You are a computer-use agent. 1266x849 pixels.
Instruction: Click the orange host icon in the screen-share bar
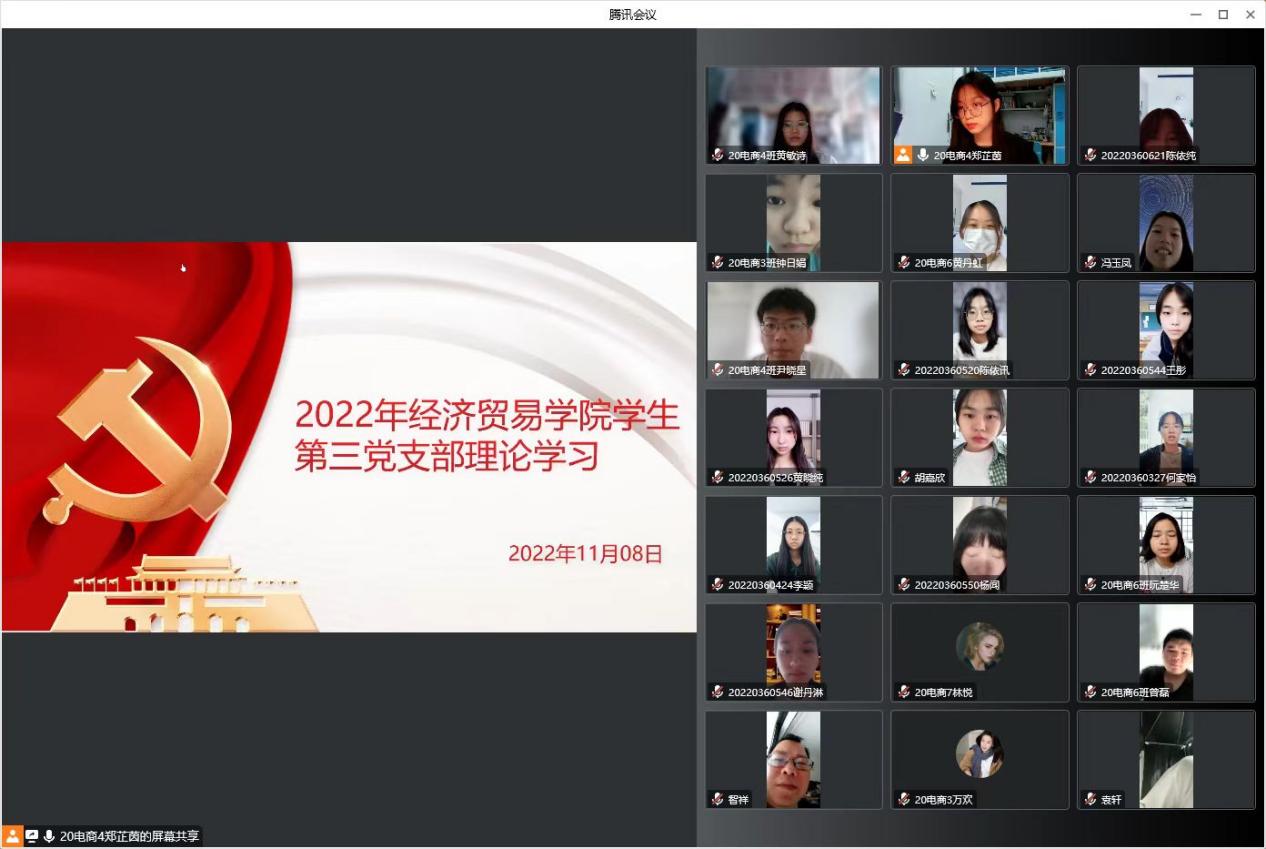(13, 836)
